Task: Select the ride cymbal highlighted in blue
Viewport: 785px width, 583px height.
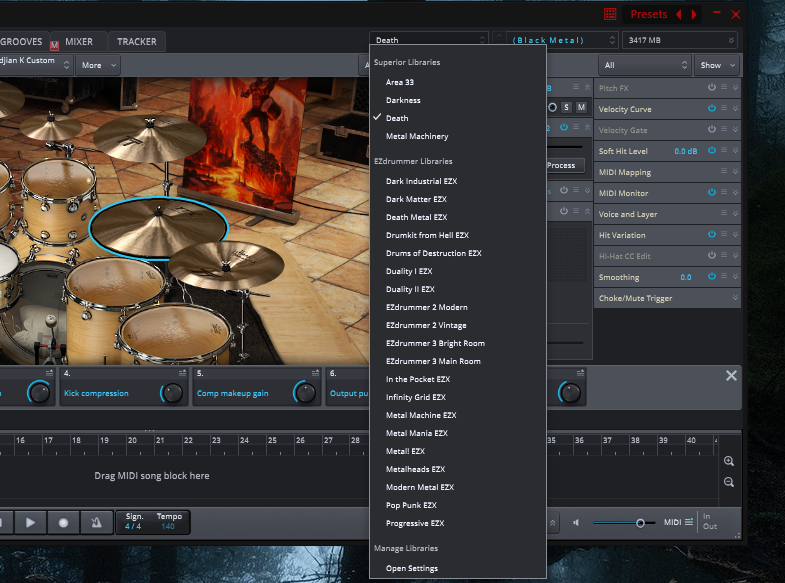Action: click(x=159, y=228)
